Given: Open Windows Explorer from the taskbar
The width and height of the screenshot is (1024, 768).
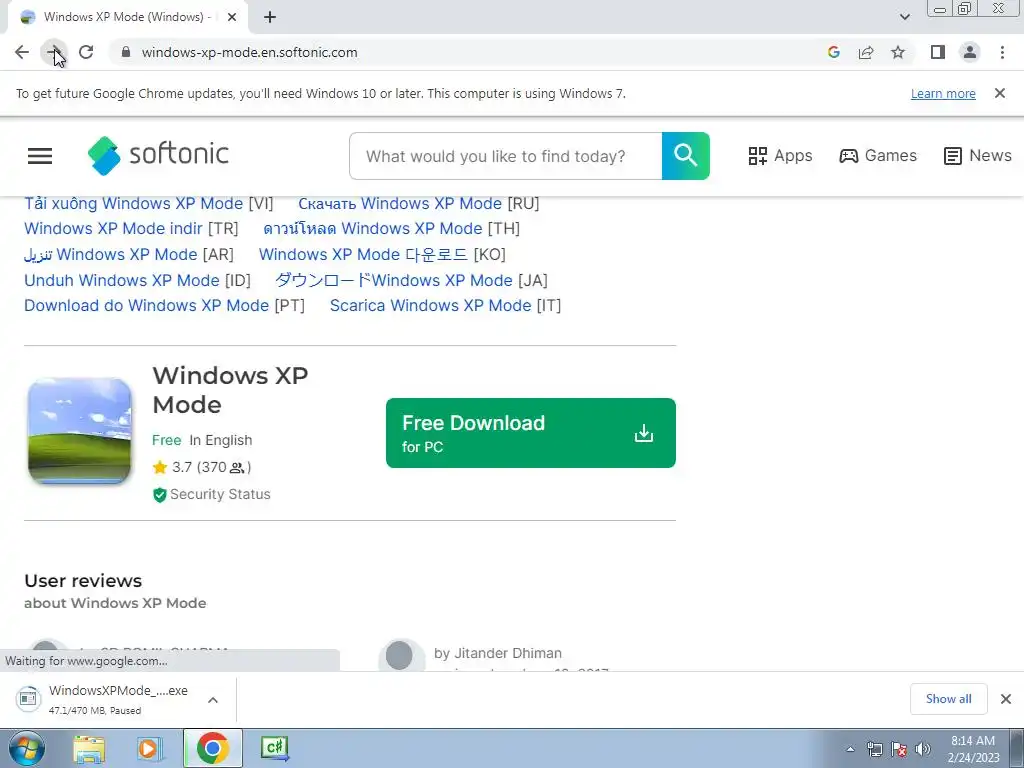Looking at the screenshot, I should (x=89, y=748).
